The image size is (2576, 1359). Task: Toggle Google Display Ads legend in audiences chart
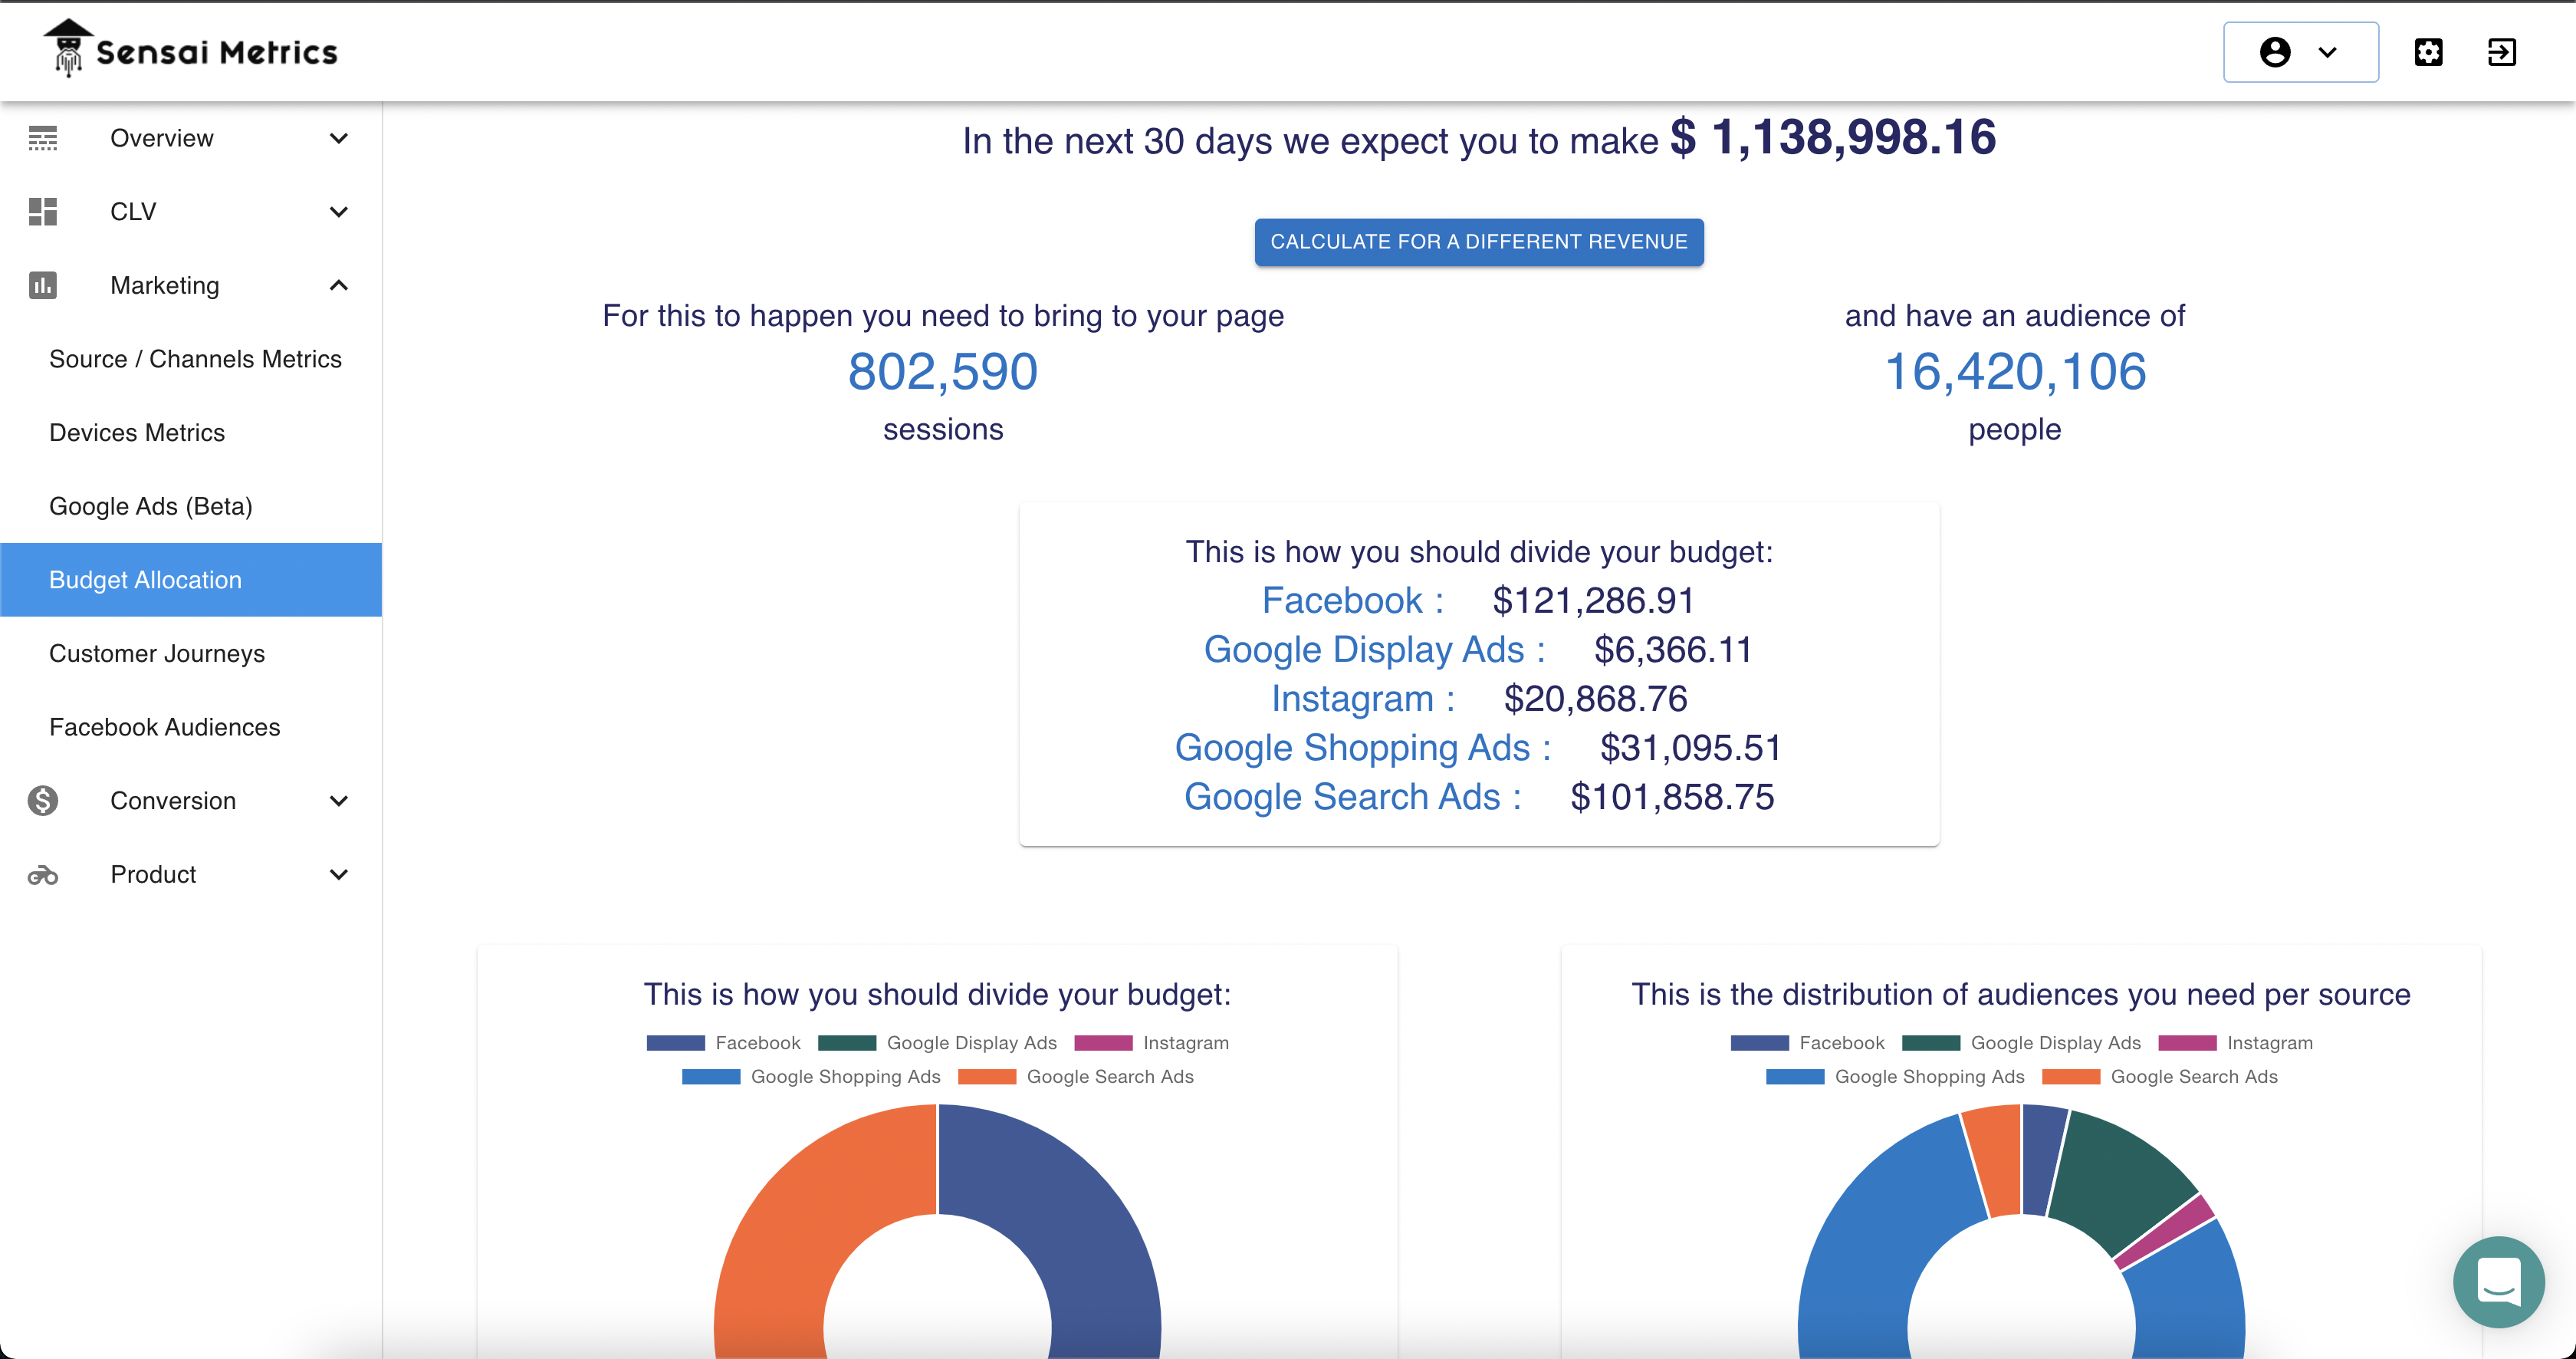click(x=2021, y=1043)
